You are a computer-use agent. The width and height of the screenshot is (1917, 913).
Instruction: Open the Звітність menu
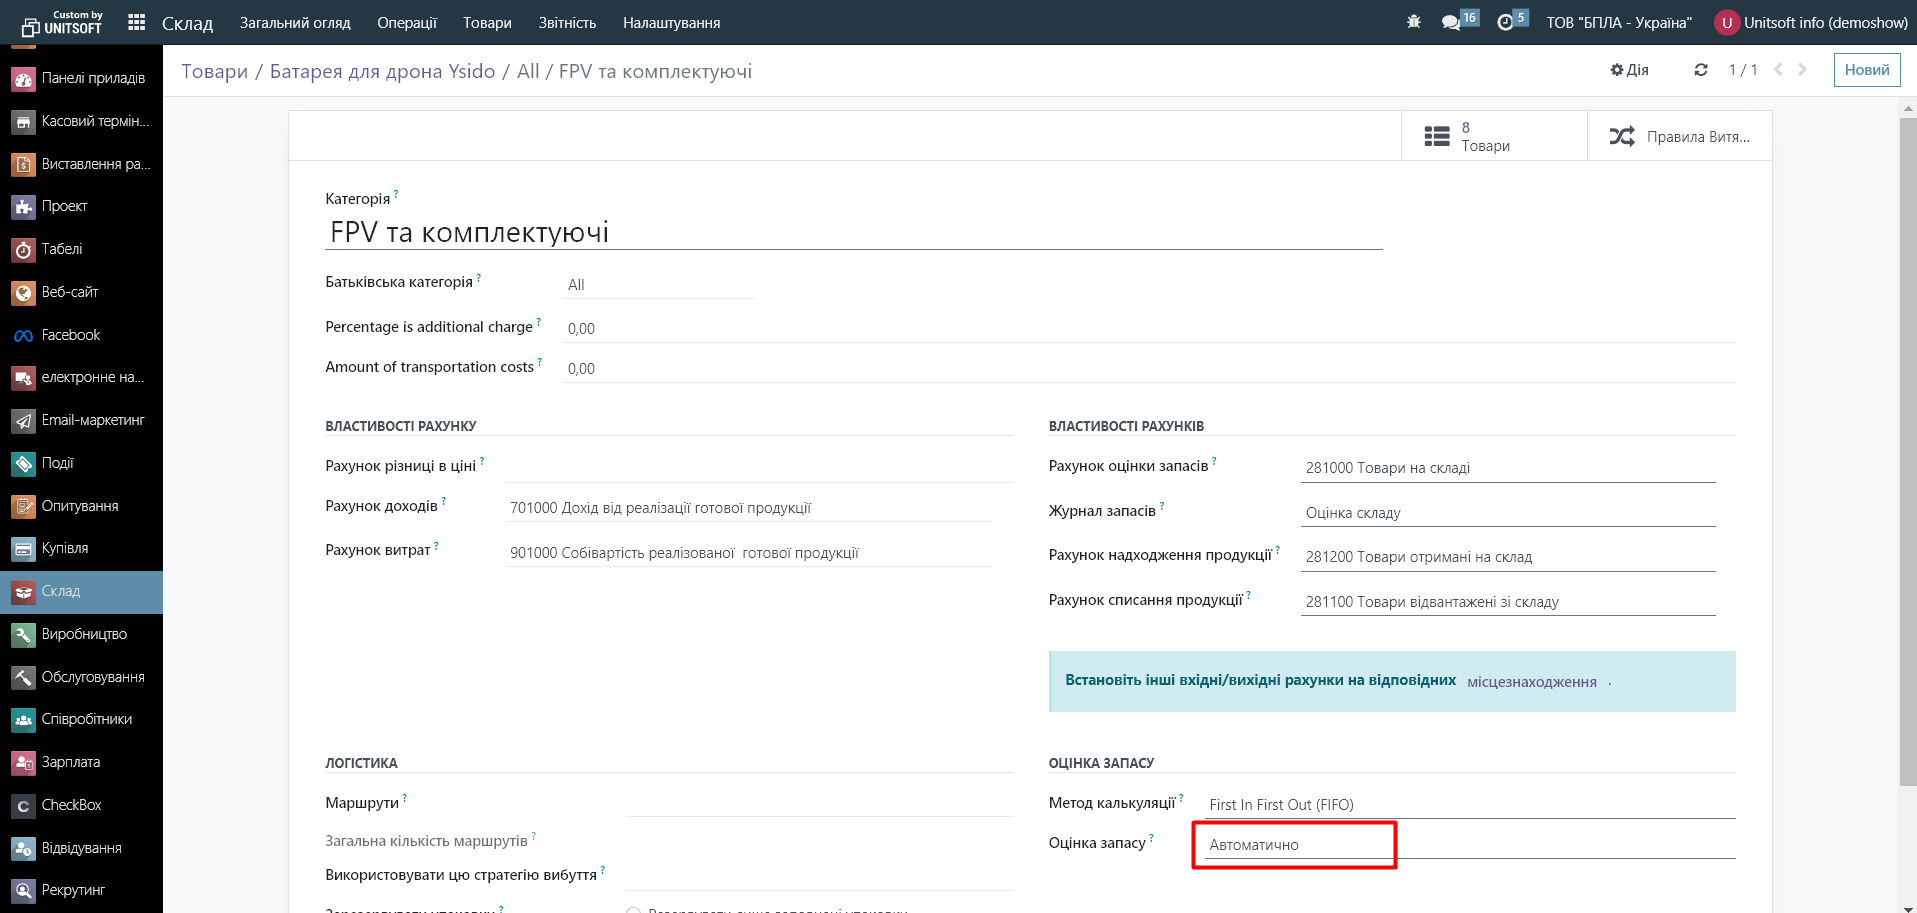click(x=567, y=23)
